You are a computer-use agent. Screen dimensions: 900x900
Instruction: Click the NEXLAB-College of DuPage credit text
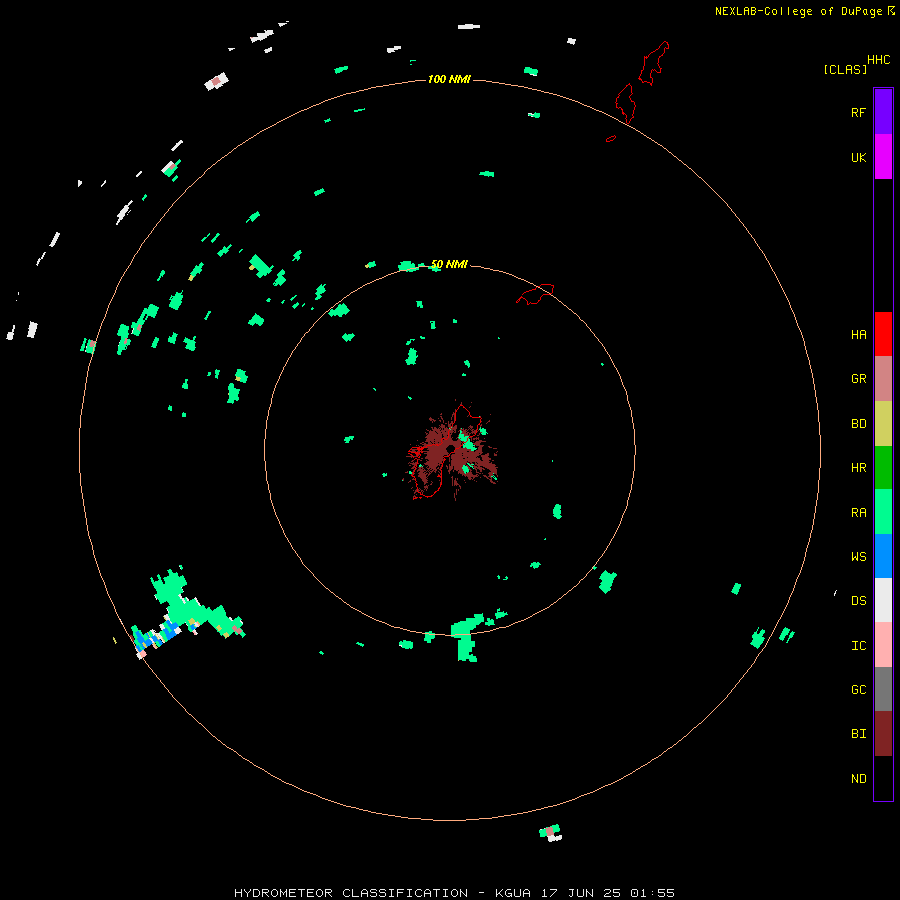click(798, 11)
